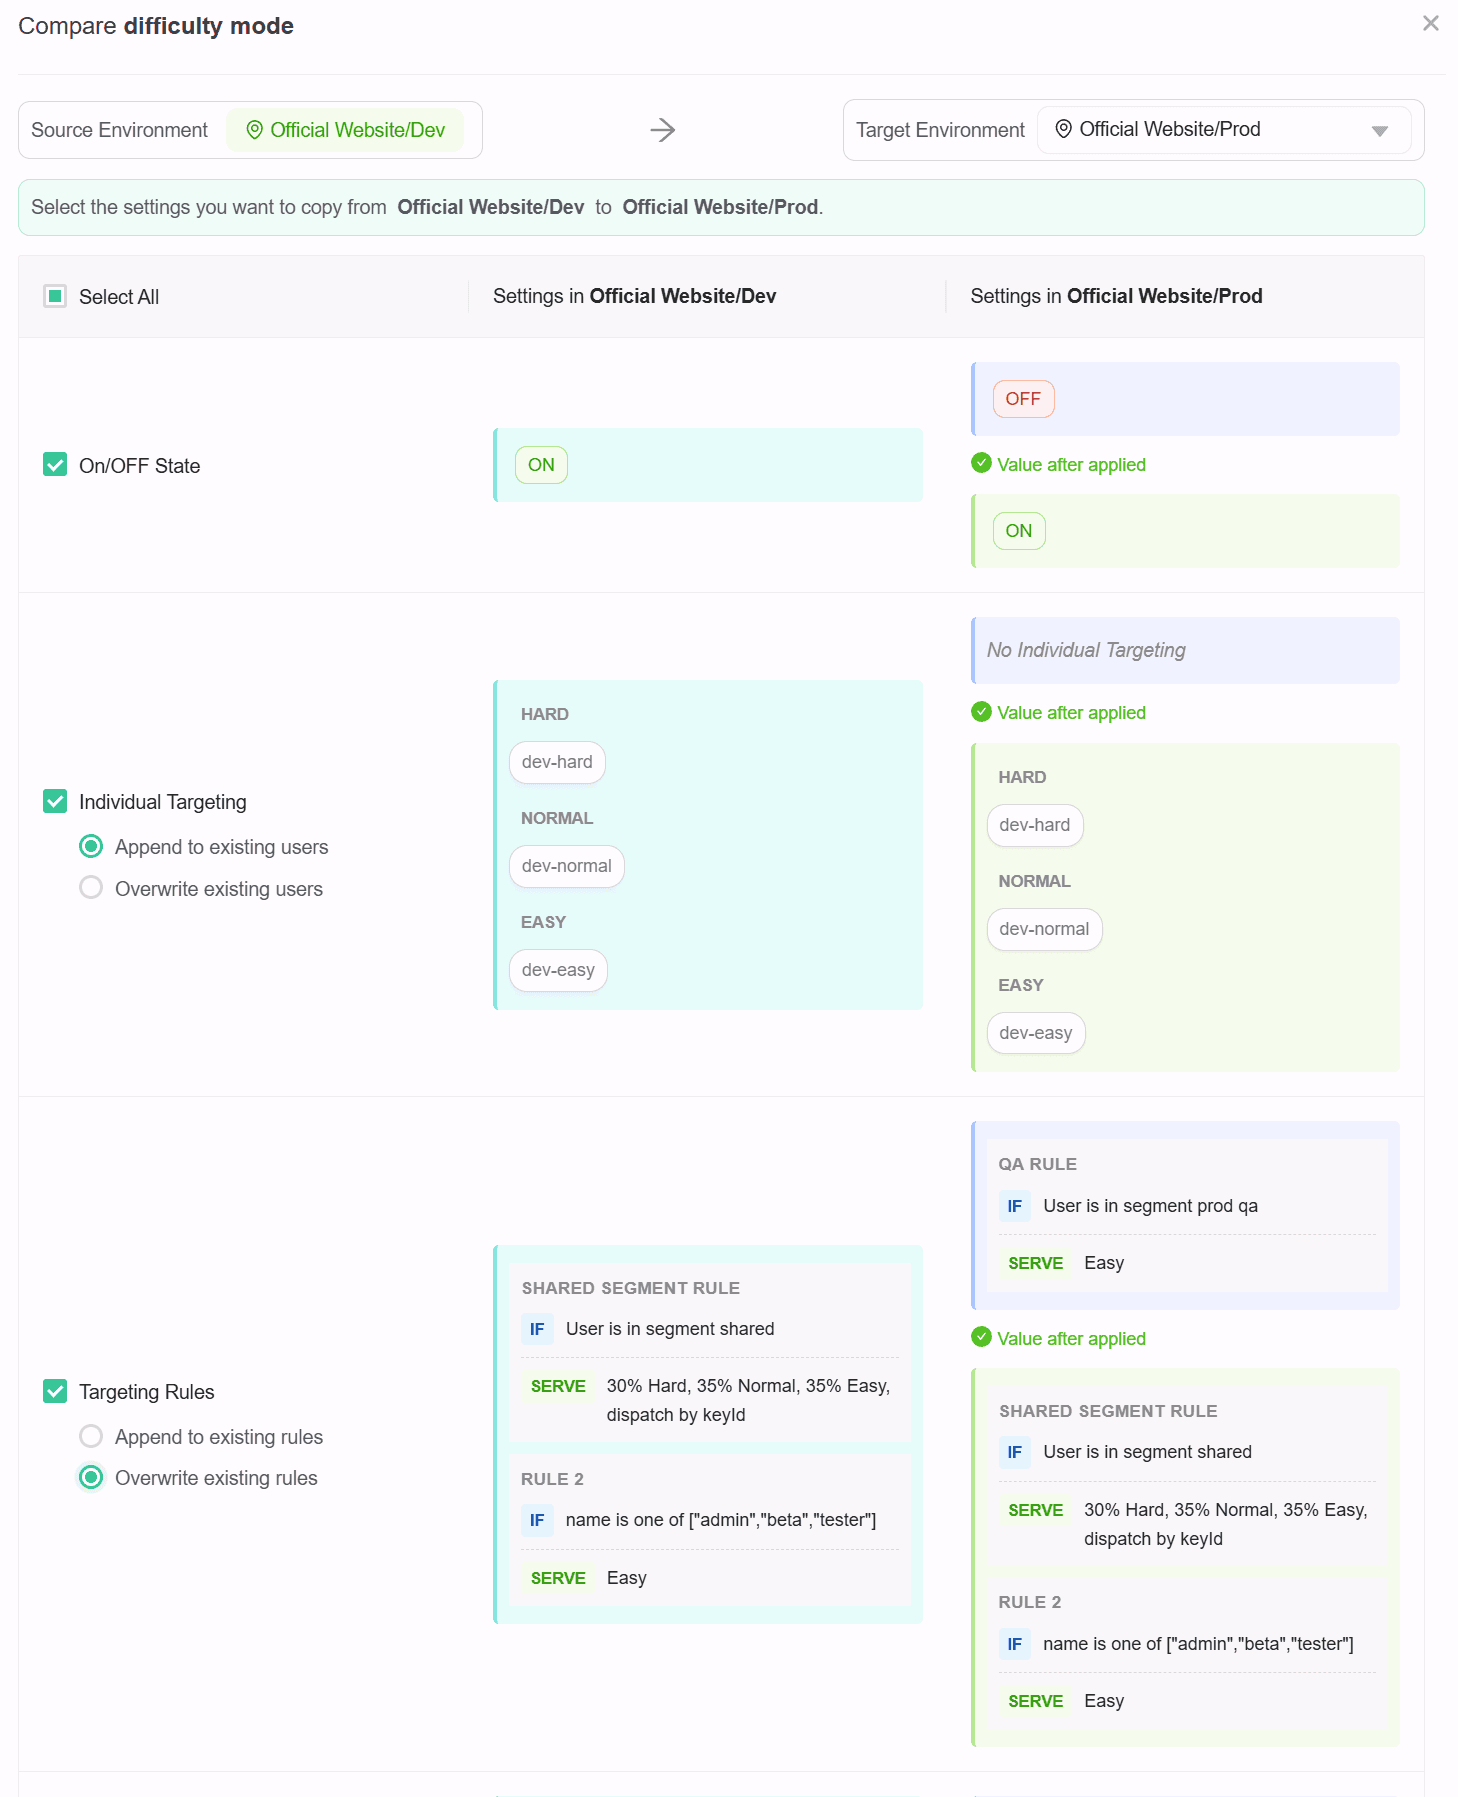Choose Overwrite existing rules option
This screenshot has width=1458, height=1797.
coord(91,1477)
